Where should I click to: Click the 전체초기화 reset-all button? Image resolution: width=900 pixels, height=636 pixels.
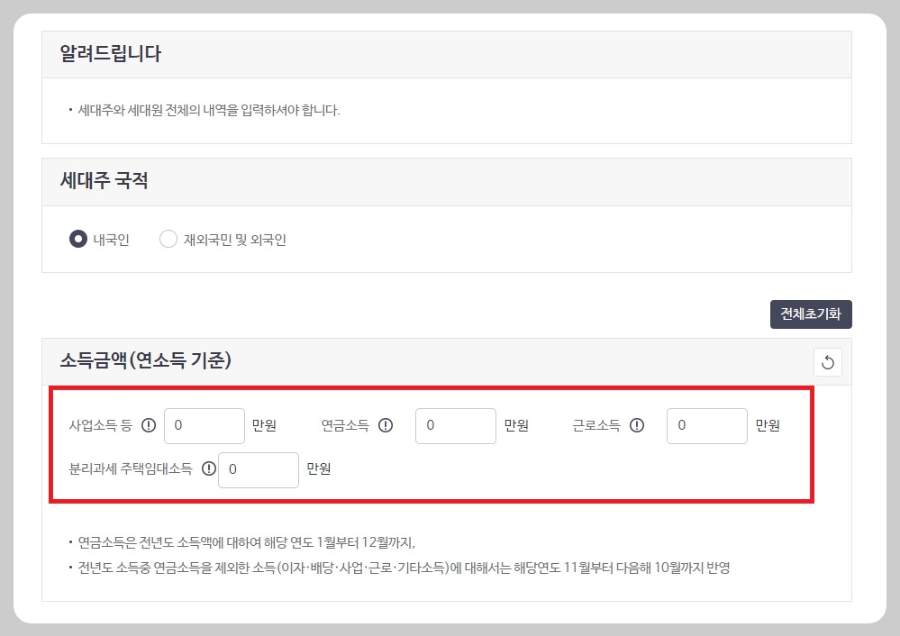[x=810, y=314]
